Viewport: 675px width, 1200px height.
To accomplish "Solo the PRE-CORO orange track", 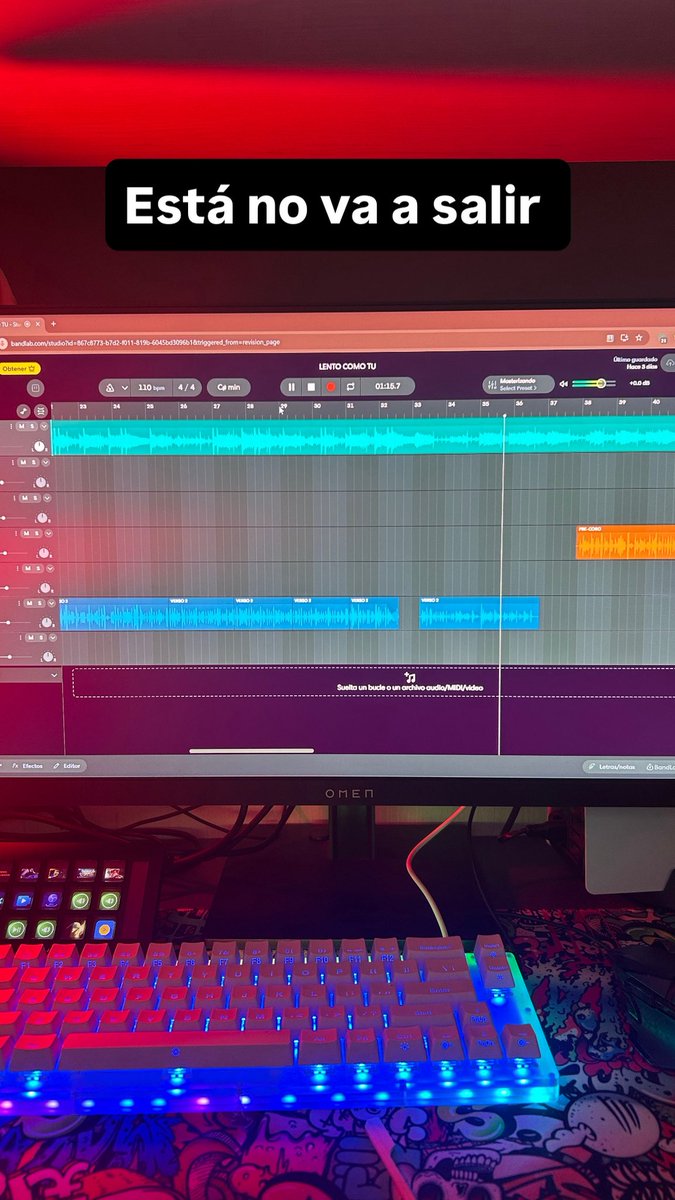I will pyautogui.click(x=38, y=534).
